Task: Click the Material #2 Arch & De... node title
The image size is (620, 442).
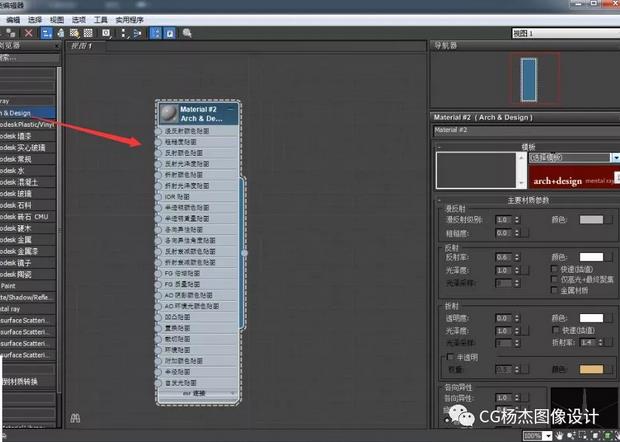Action: (201, 114)
